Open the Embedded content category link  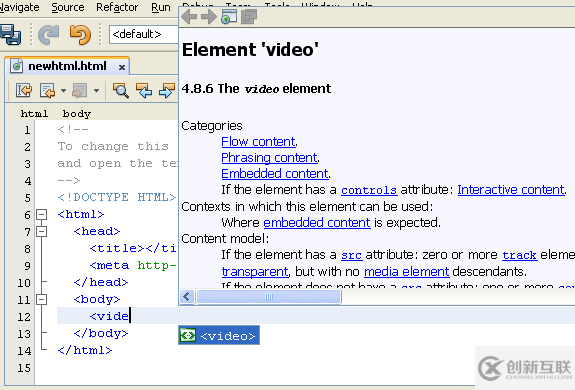coord(275,173)
